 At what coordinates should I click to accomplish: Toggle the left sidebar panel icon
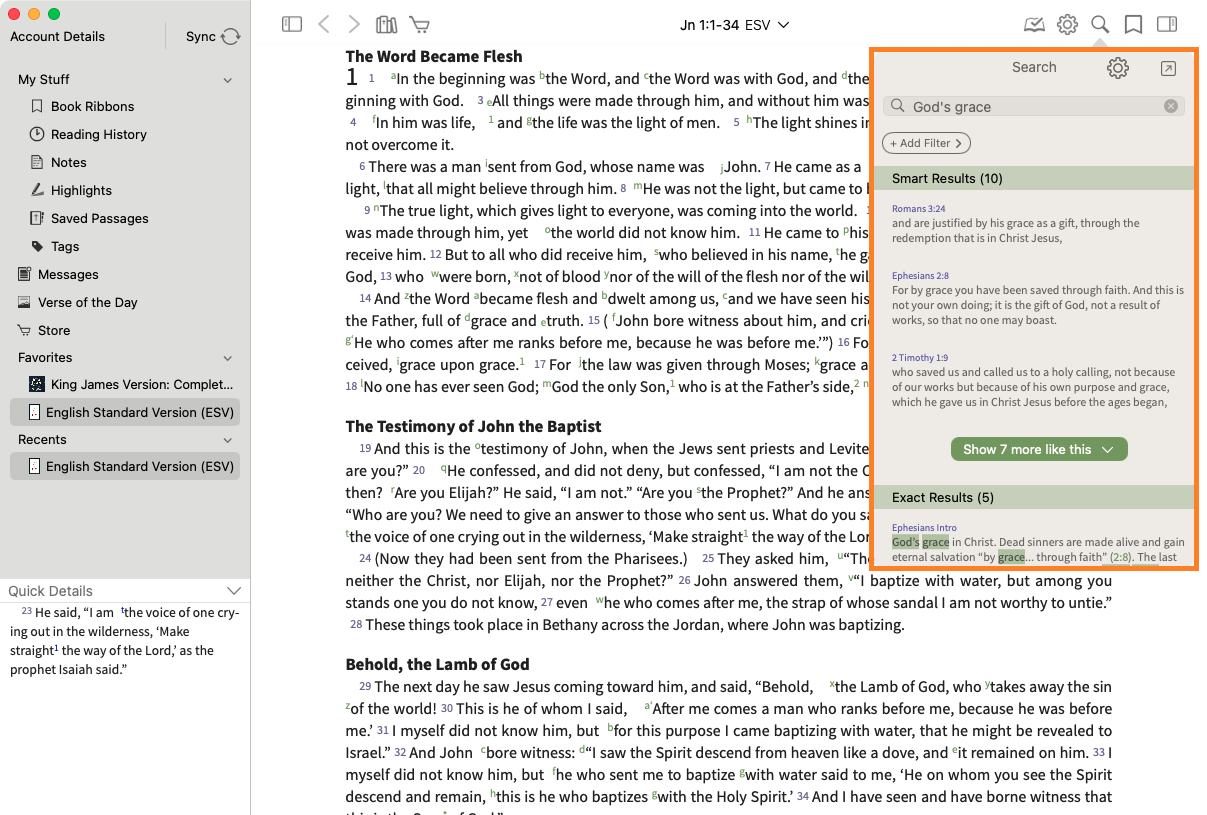tap(292, 24)
